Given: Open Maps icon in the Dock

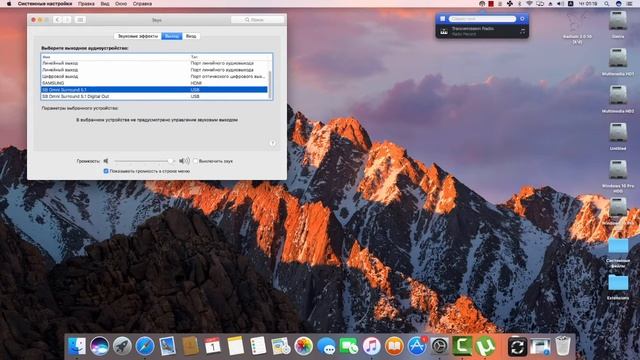Looking at the screenshot, I should coord(281,346).
